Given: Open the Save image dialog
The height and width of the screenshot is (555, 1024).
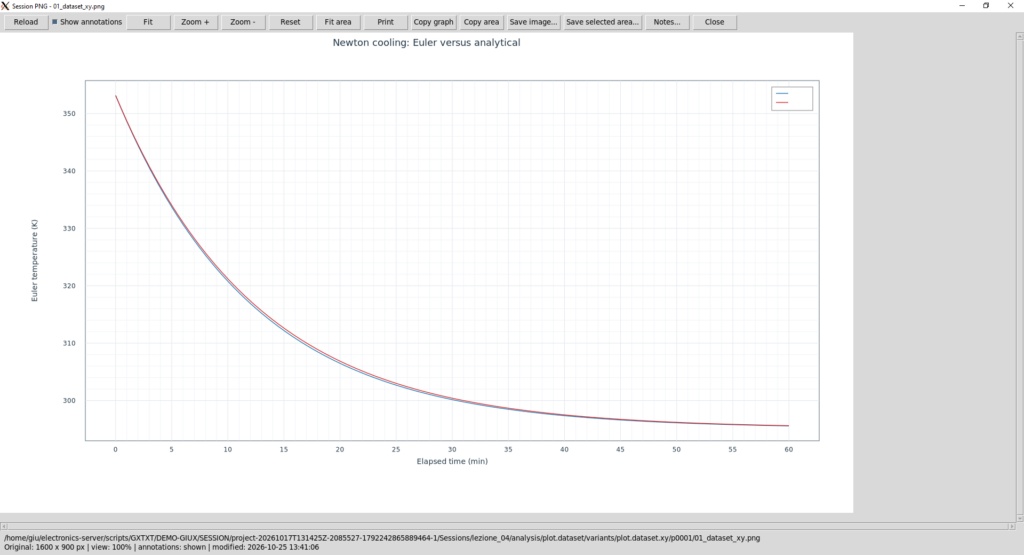Looking at the screenshot, I should (534, 22).
